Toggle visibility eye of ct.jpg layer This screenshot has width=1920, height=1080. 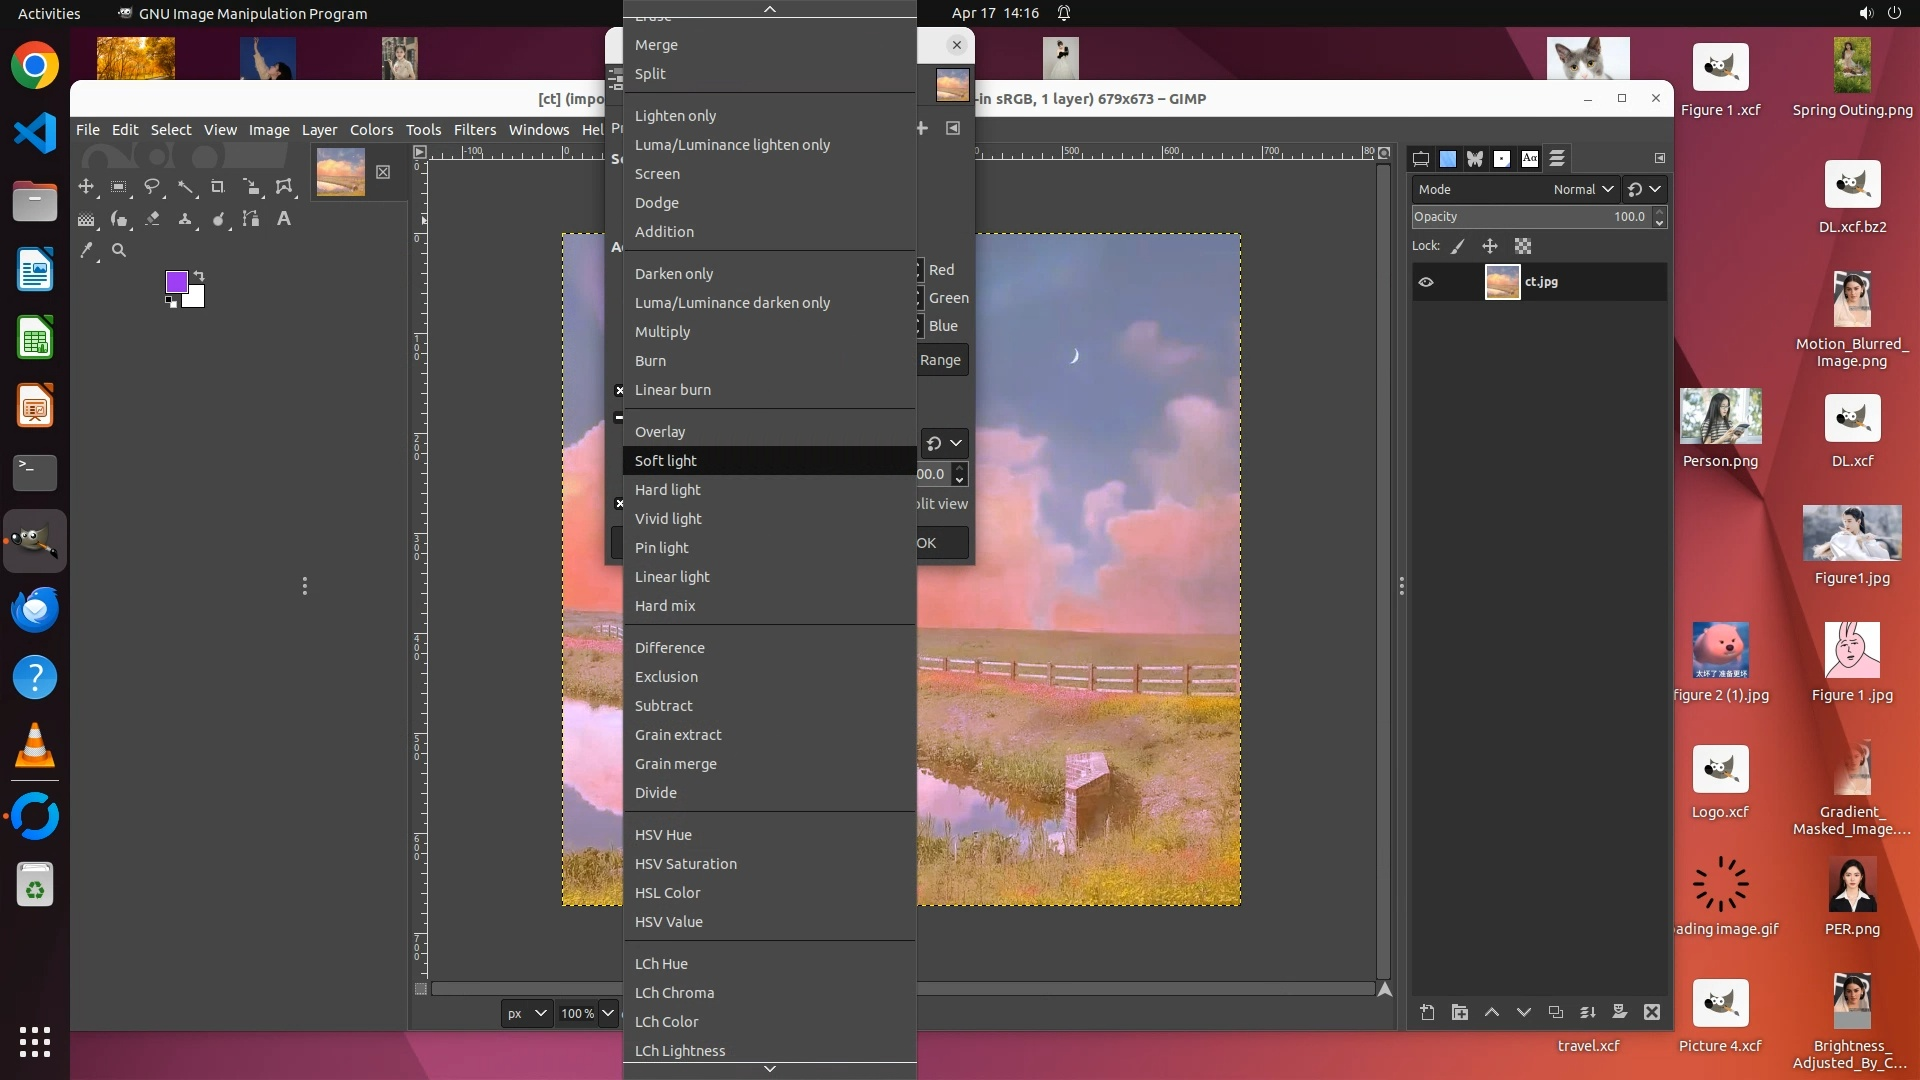[x=1426, y=283]
